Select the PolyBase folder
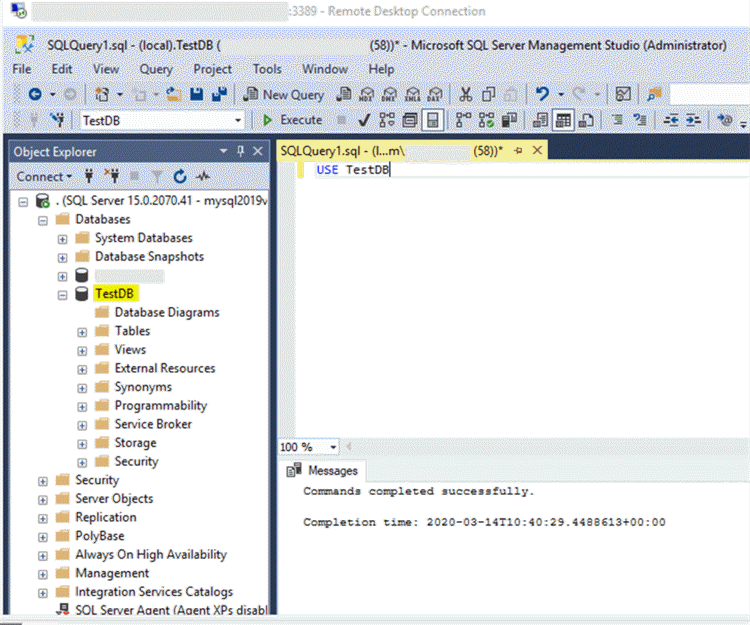Viewport: 750px width, 625px height. tap(99, 536)
